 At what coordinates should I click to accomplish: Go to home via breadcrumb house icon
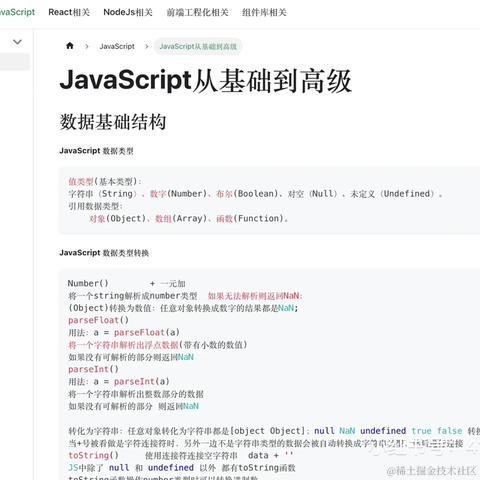coord(70,46)
